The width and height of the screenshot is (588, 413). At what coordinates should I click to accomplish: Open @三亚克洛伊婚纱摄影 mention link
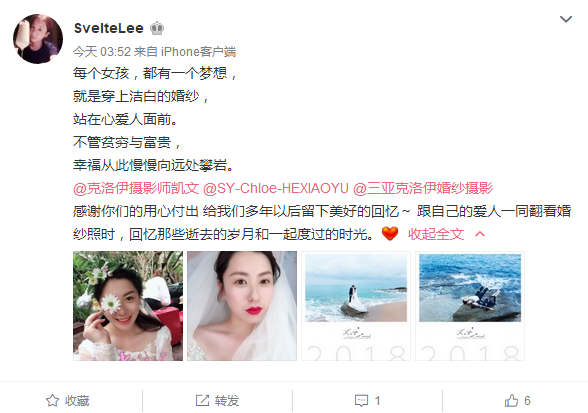tap(423, 188)
